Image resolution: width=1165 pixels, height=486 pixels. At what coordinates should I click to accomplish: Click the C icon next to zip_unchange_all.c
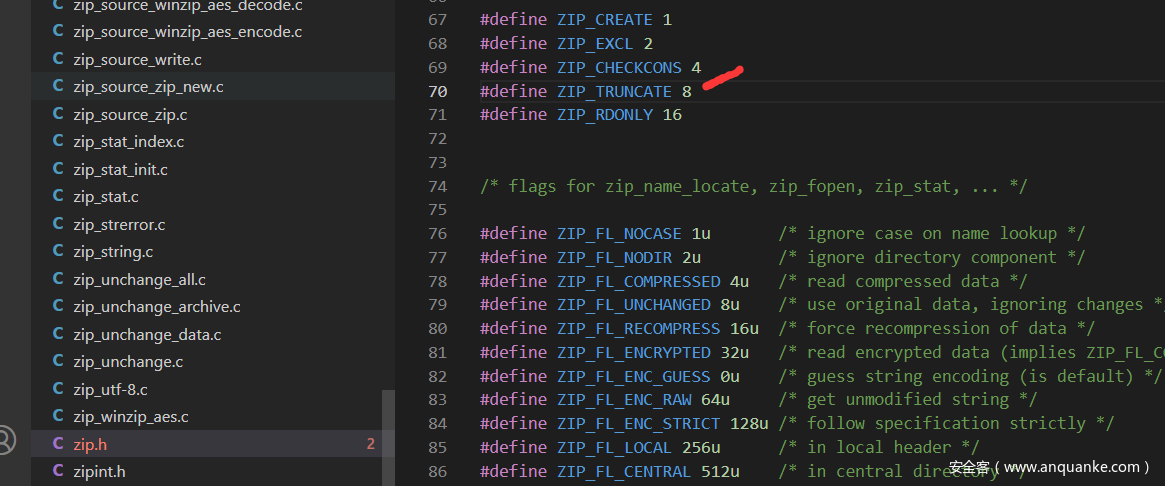57,280
